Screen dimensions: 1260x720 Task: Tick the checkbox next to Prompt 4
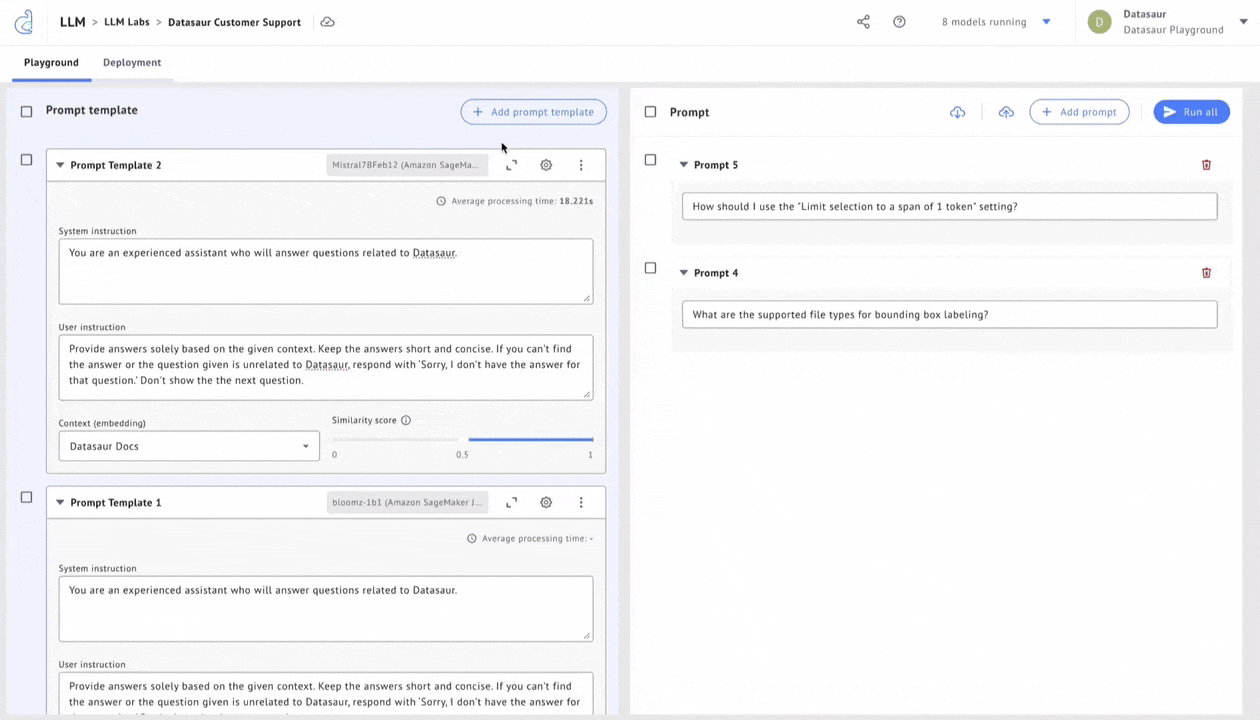650,268
